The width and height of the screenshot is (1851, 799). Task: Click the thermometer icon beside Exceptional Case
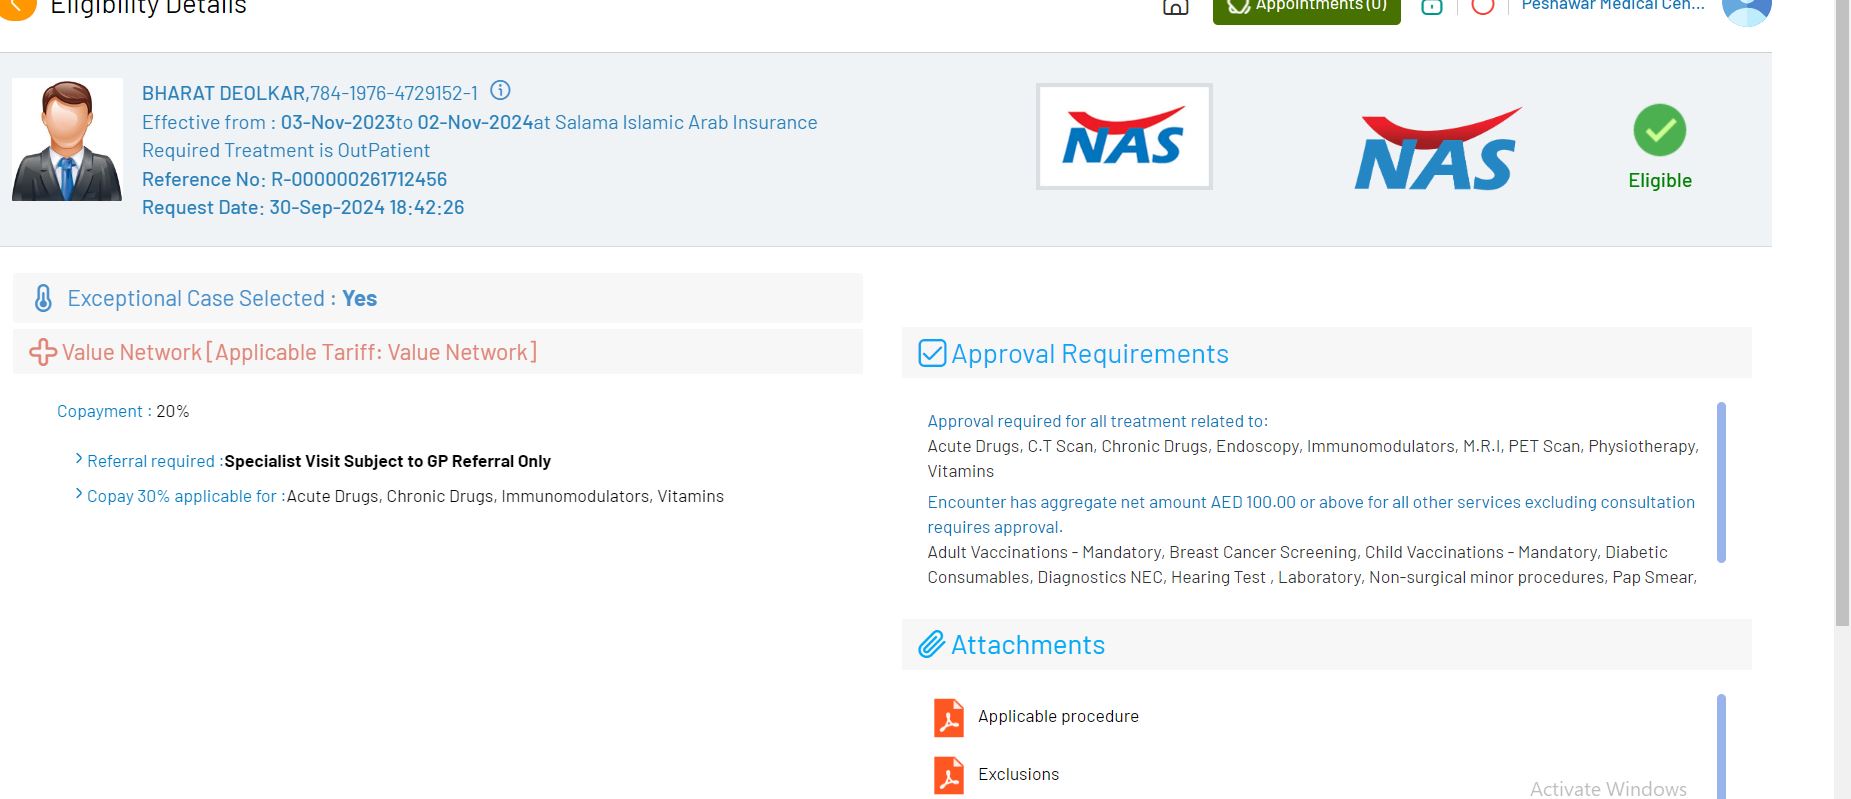(43, 298)
